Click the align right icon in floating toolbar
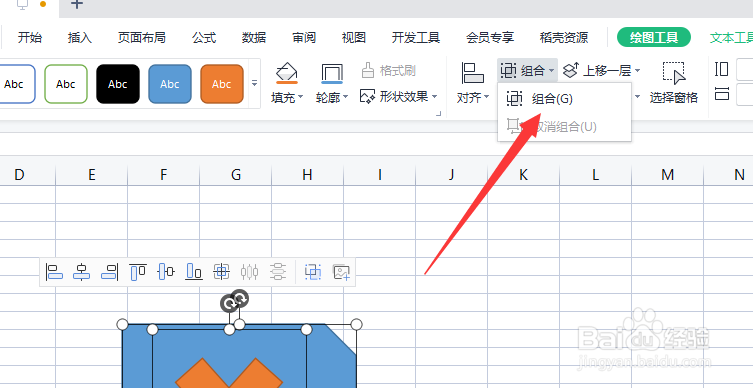The width and height of the screenshot is (753, 388). pyautogui.click(x=109, y=272)
